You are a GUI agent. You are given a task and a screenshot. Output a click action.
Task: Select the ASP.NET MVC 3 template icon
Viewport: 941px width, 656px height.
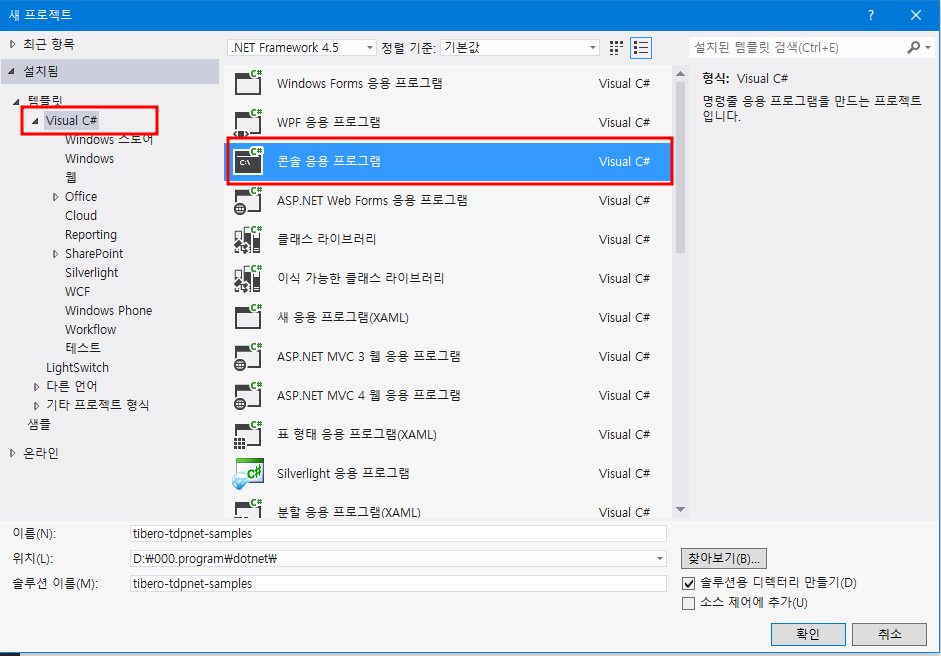[248, 357]
